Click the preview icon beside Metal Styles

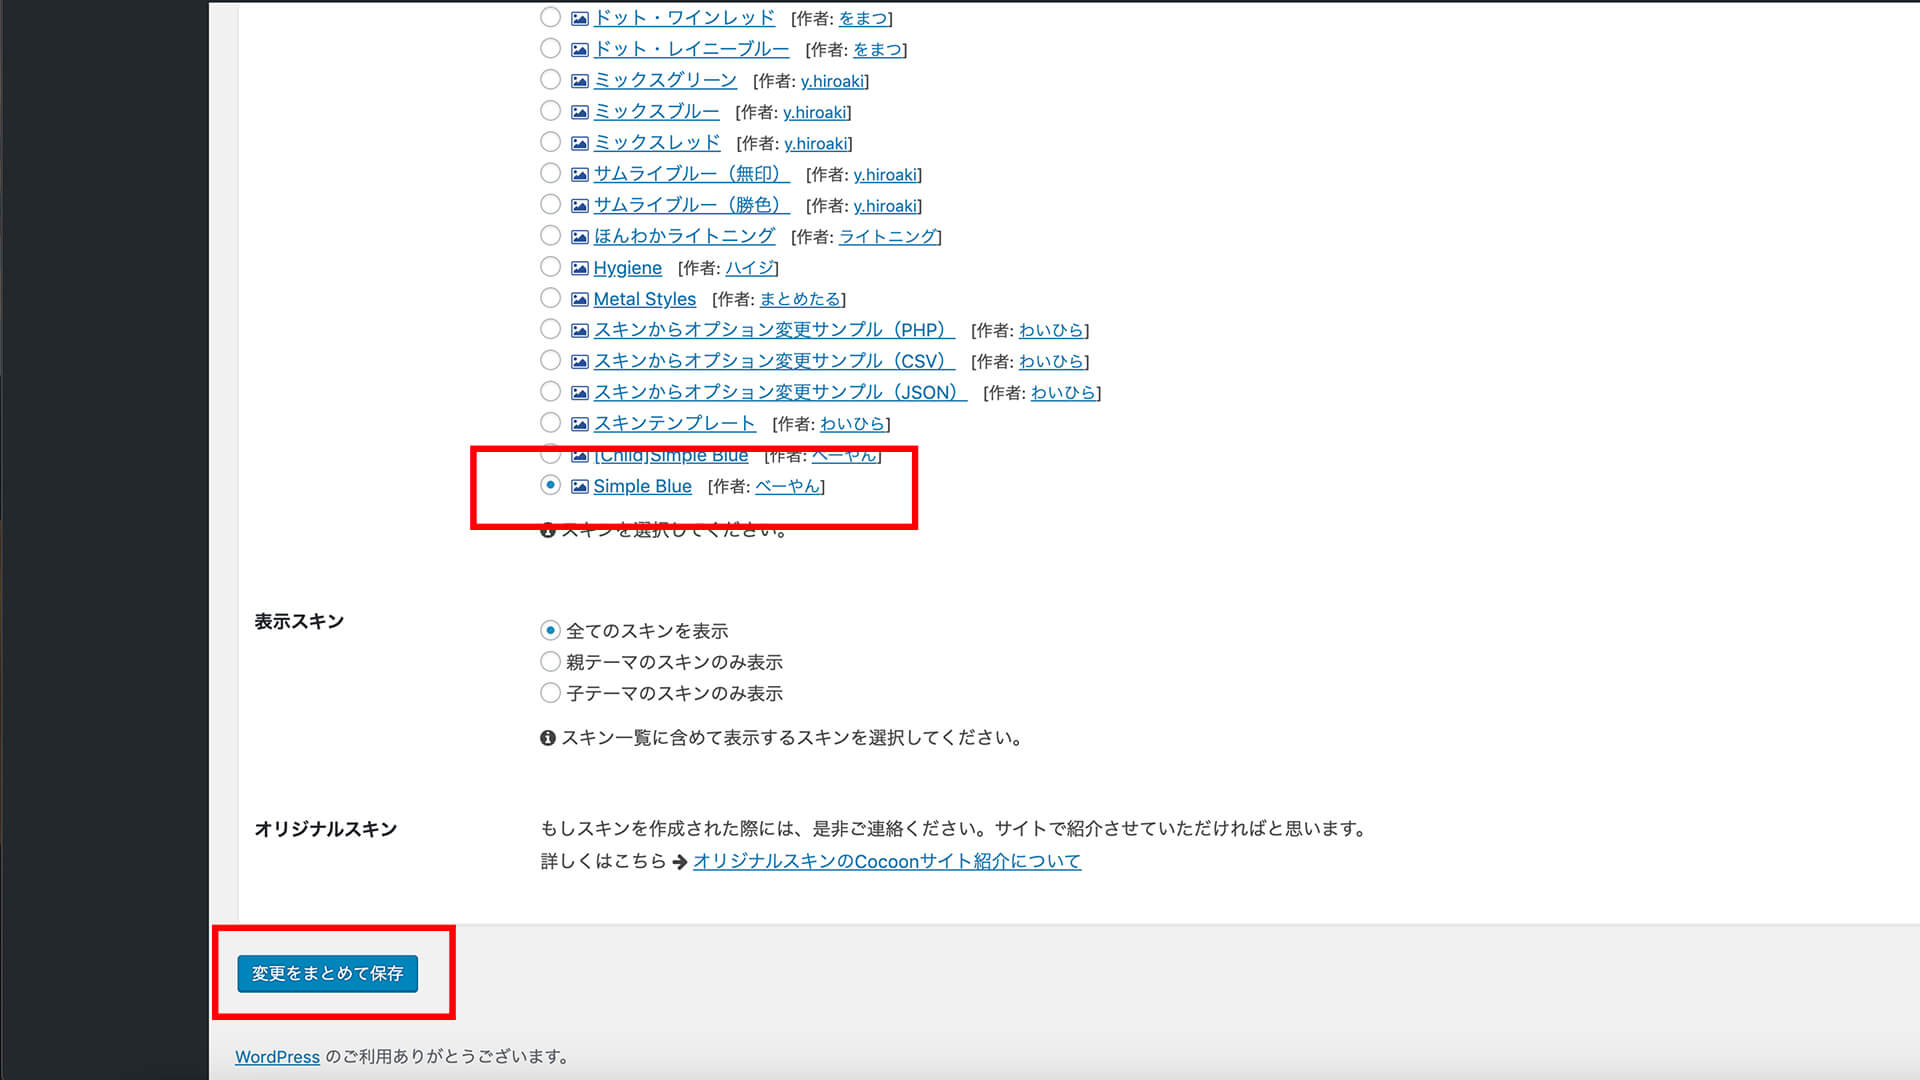pos(580,298)
